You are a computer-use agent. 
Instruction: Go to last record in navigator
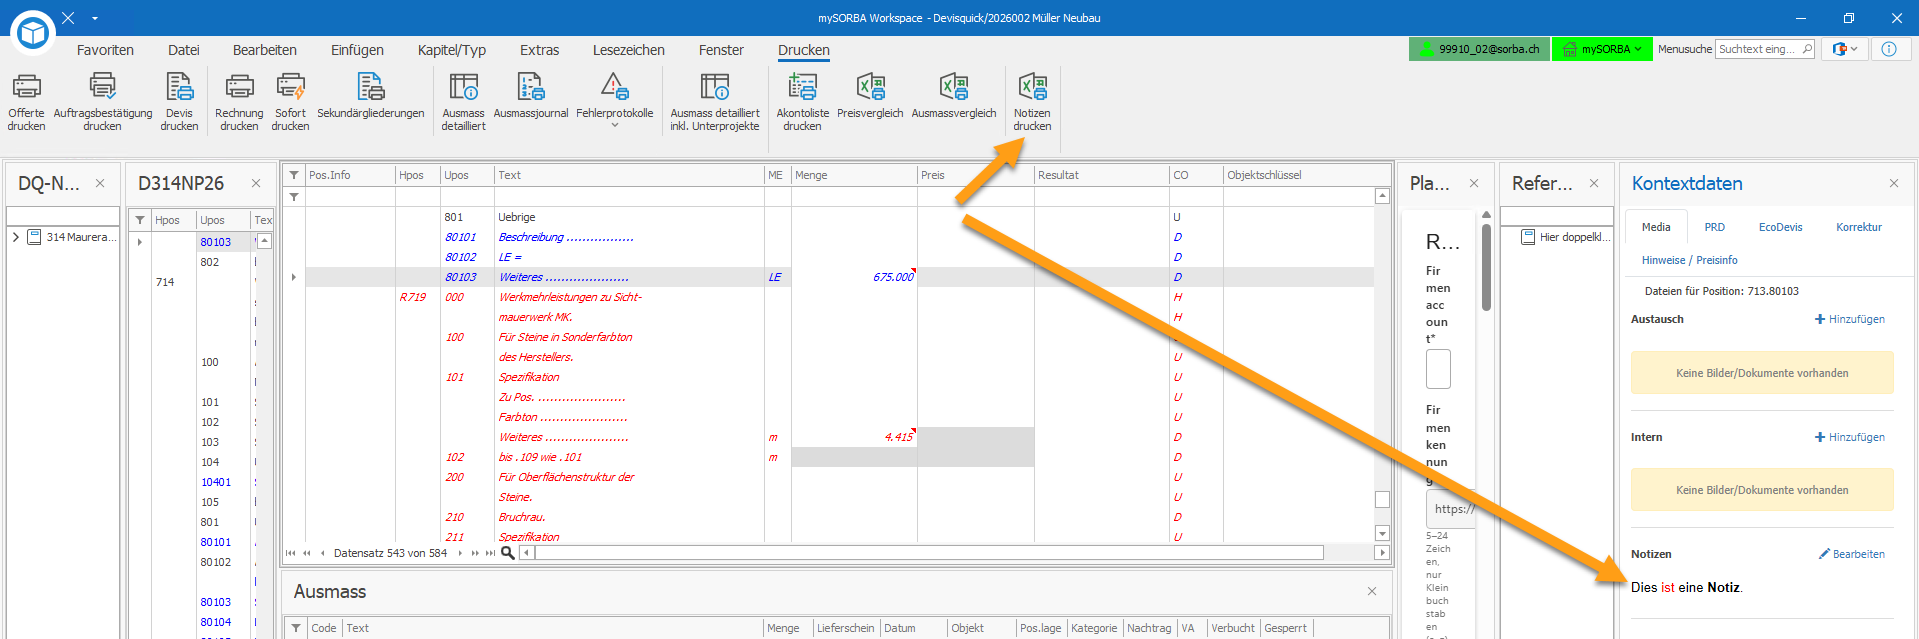pos(490,553)
